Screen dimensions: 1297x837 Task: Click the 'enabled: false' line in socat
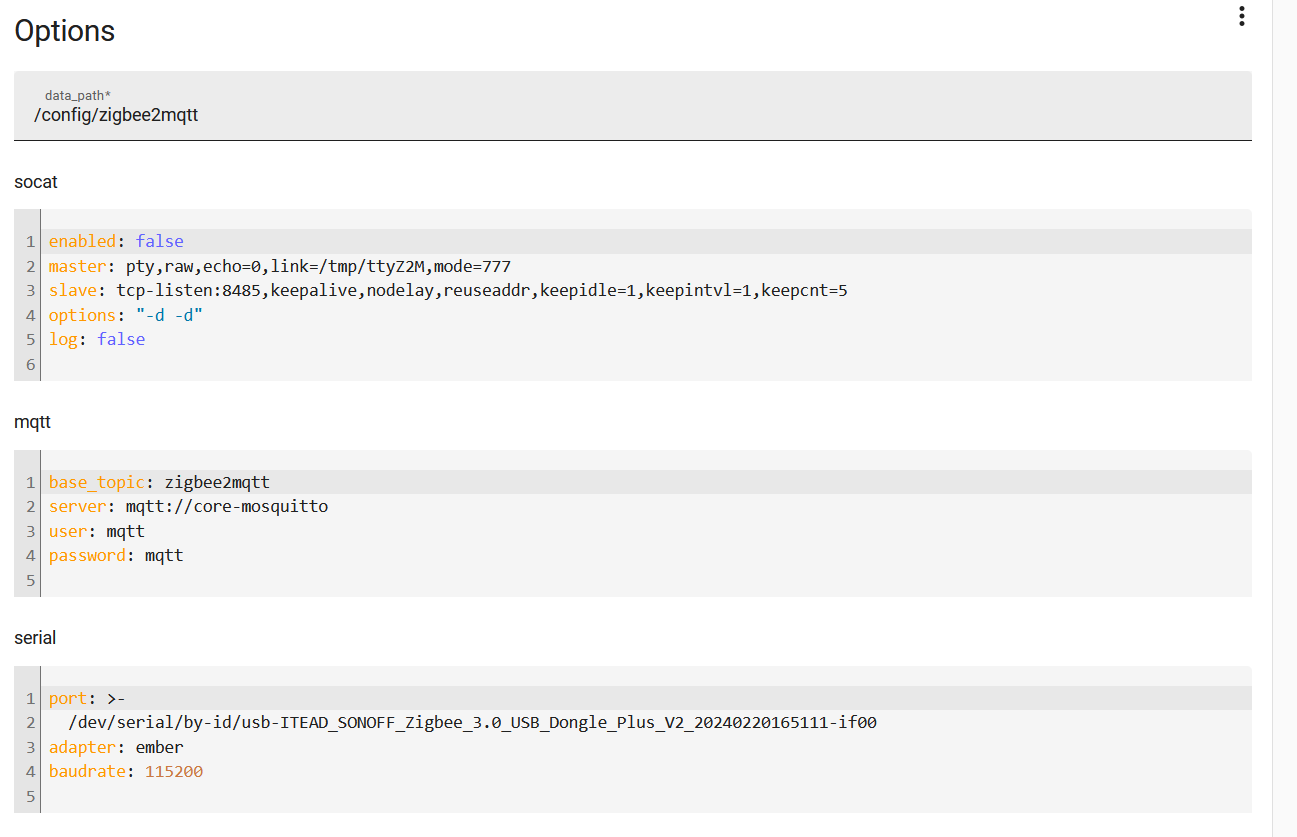116,241
